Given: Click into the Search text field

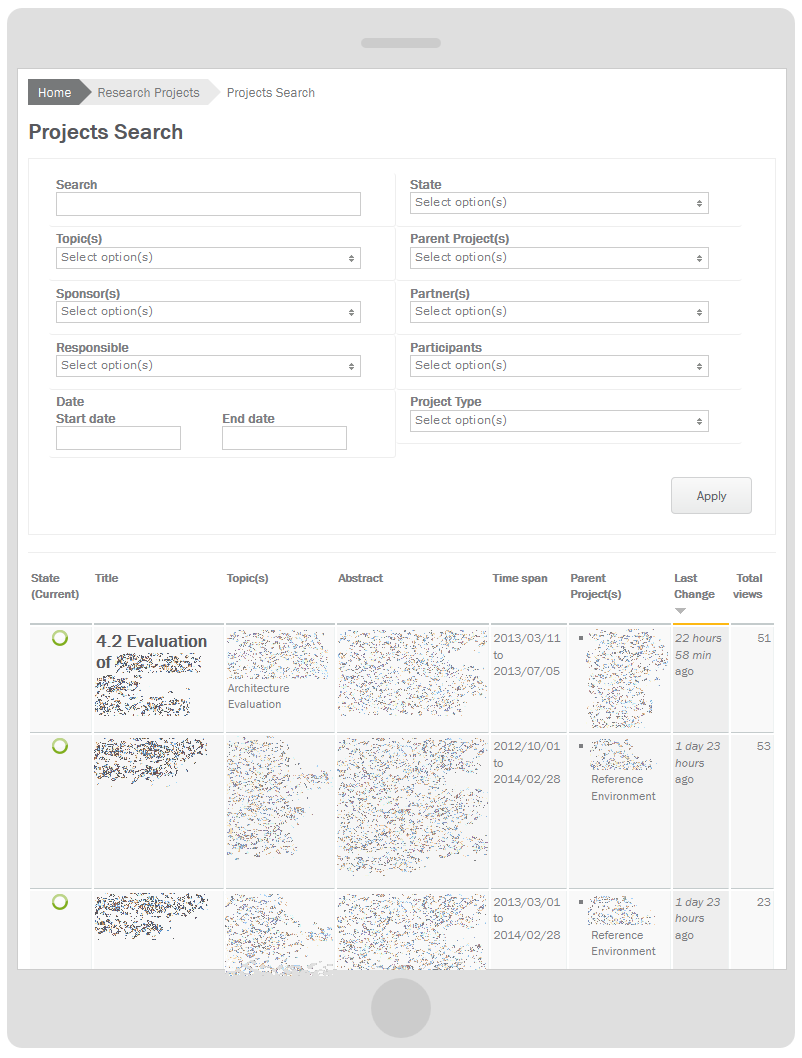Looking at the screenshot, I should (x=208, y=204).
